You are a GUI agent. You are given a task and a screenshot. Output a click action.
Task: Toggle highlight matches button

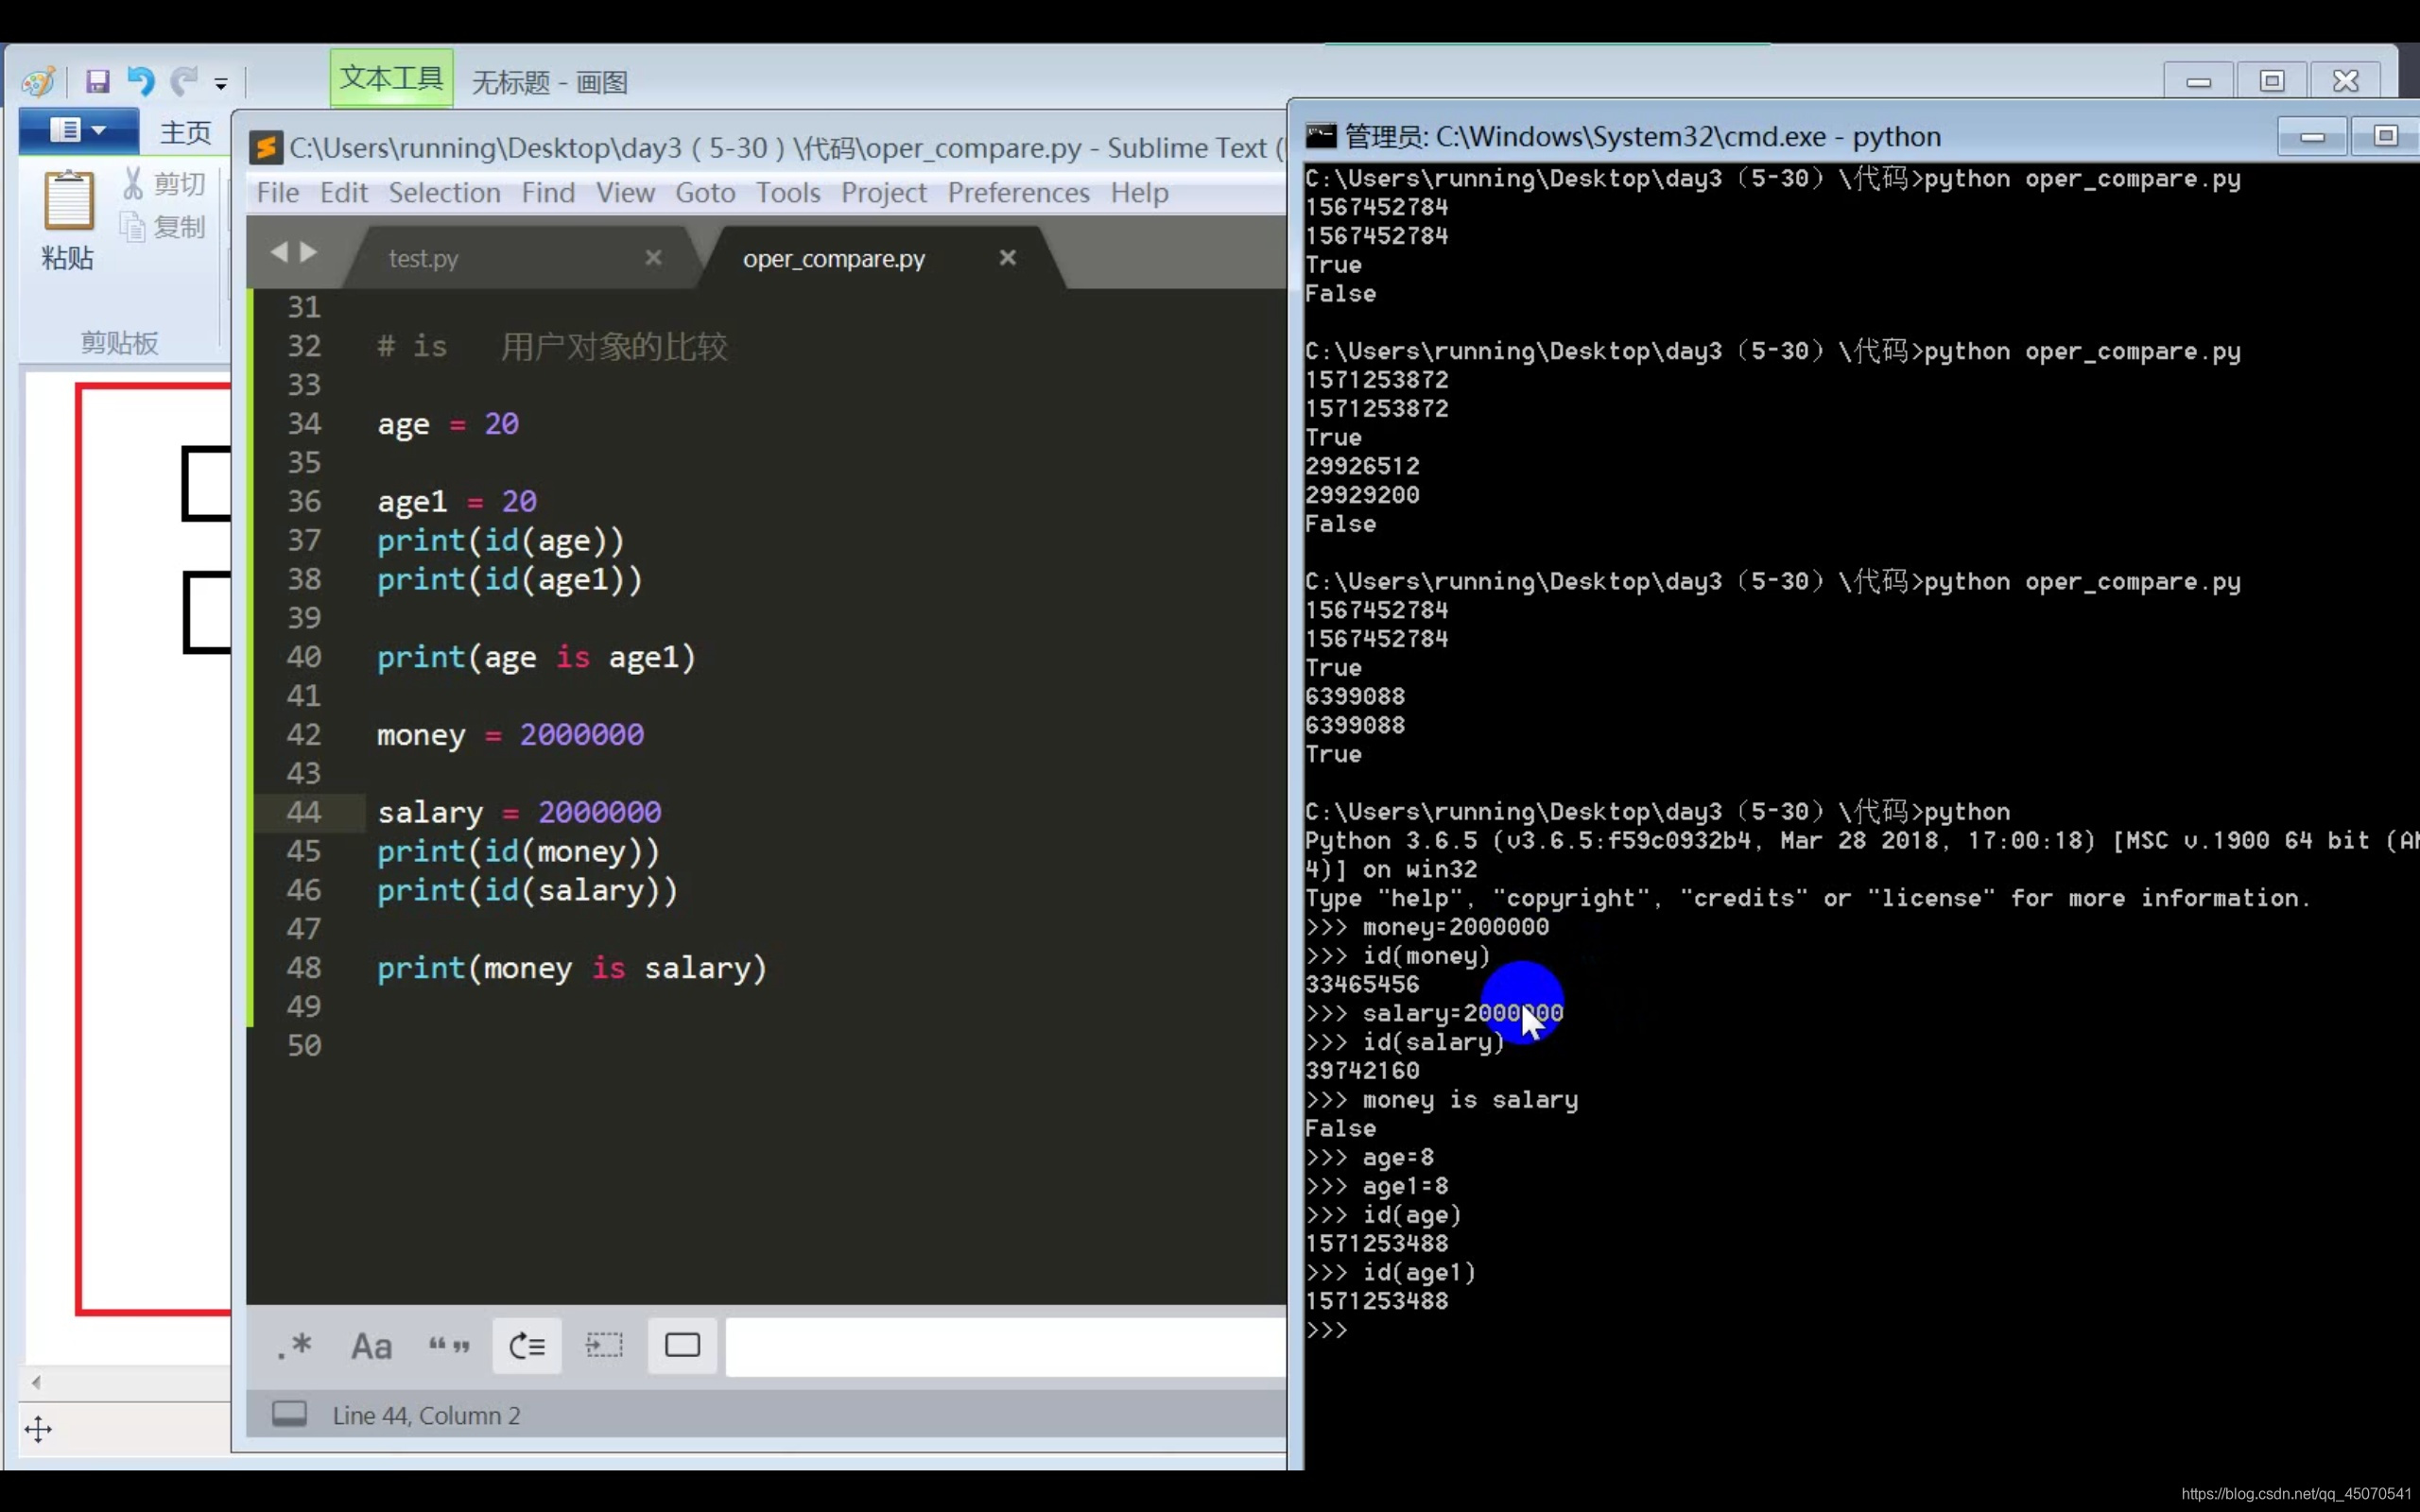[x=682, y=1346]
